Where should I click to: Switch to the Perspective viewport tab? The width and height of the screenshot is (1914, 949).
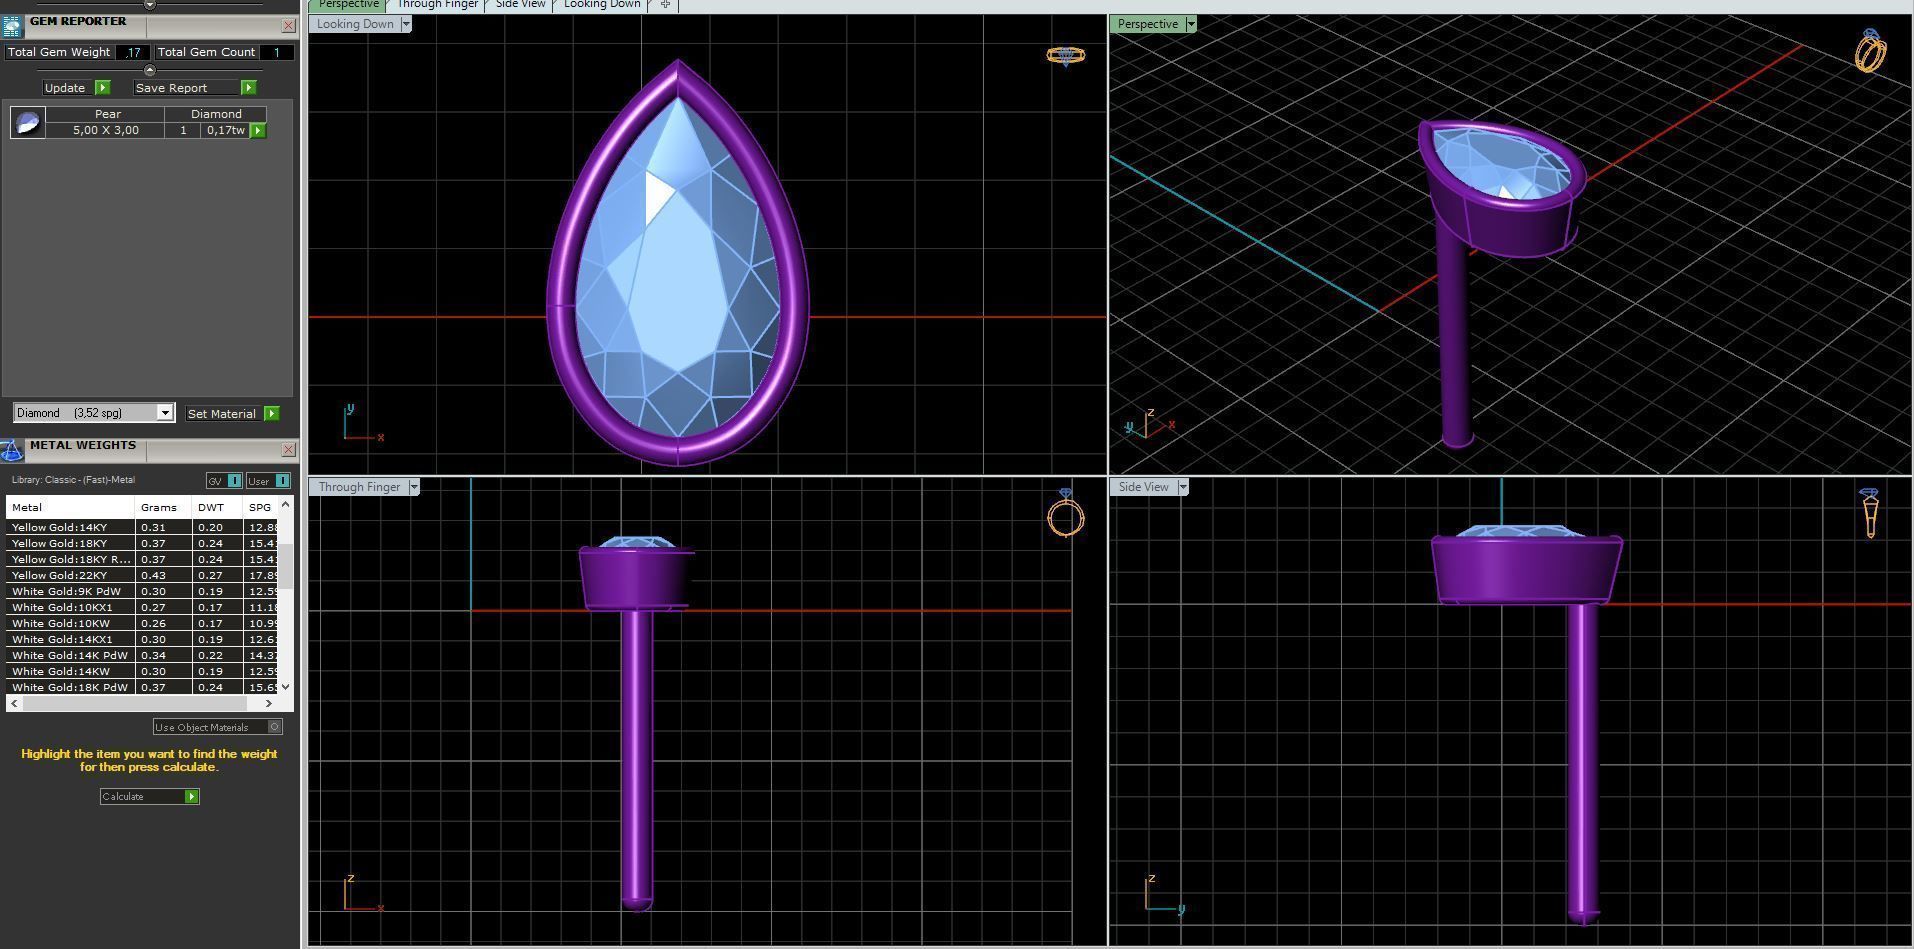pos(348,5)
